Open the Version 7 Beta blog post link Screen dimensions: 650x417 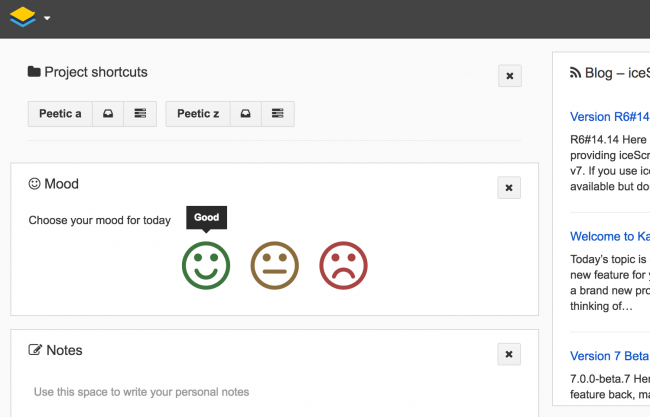(609, 356)
